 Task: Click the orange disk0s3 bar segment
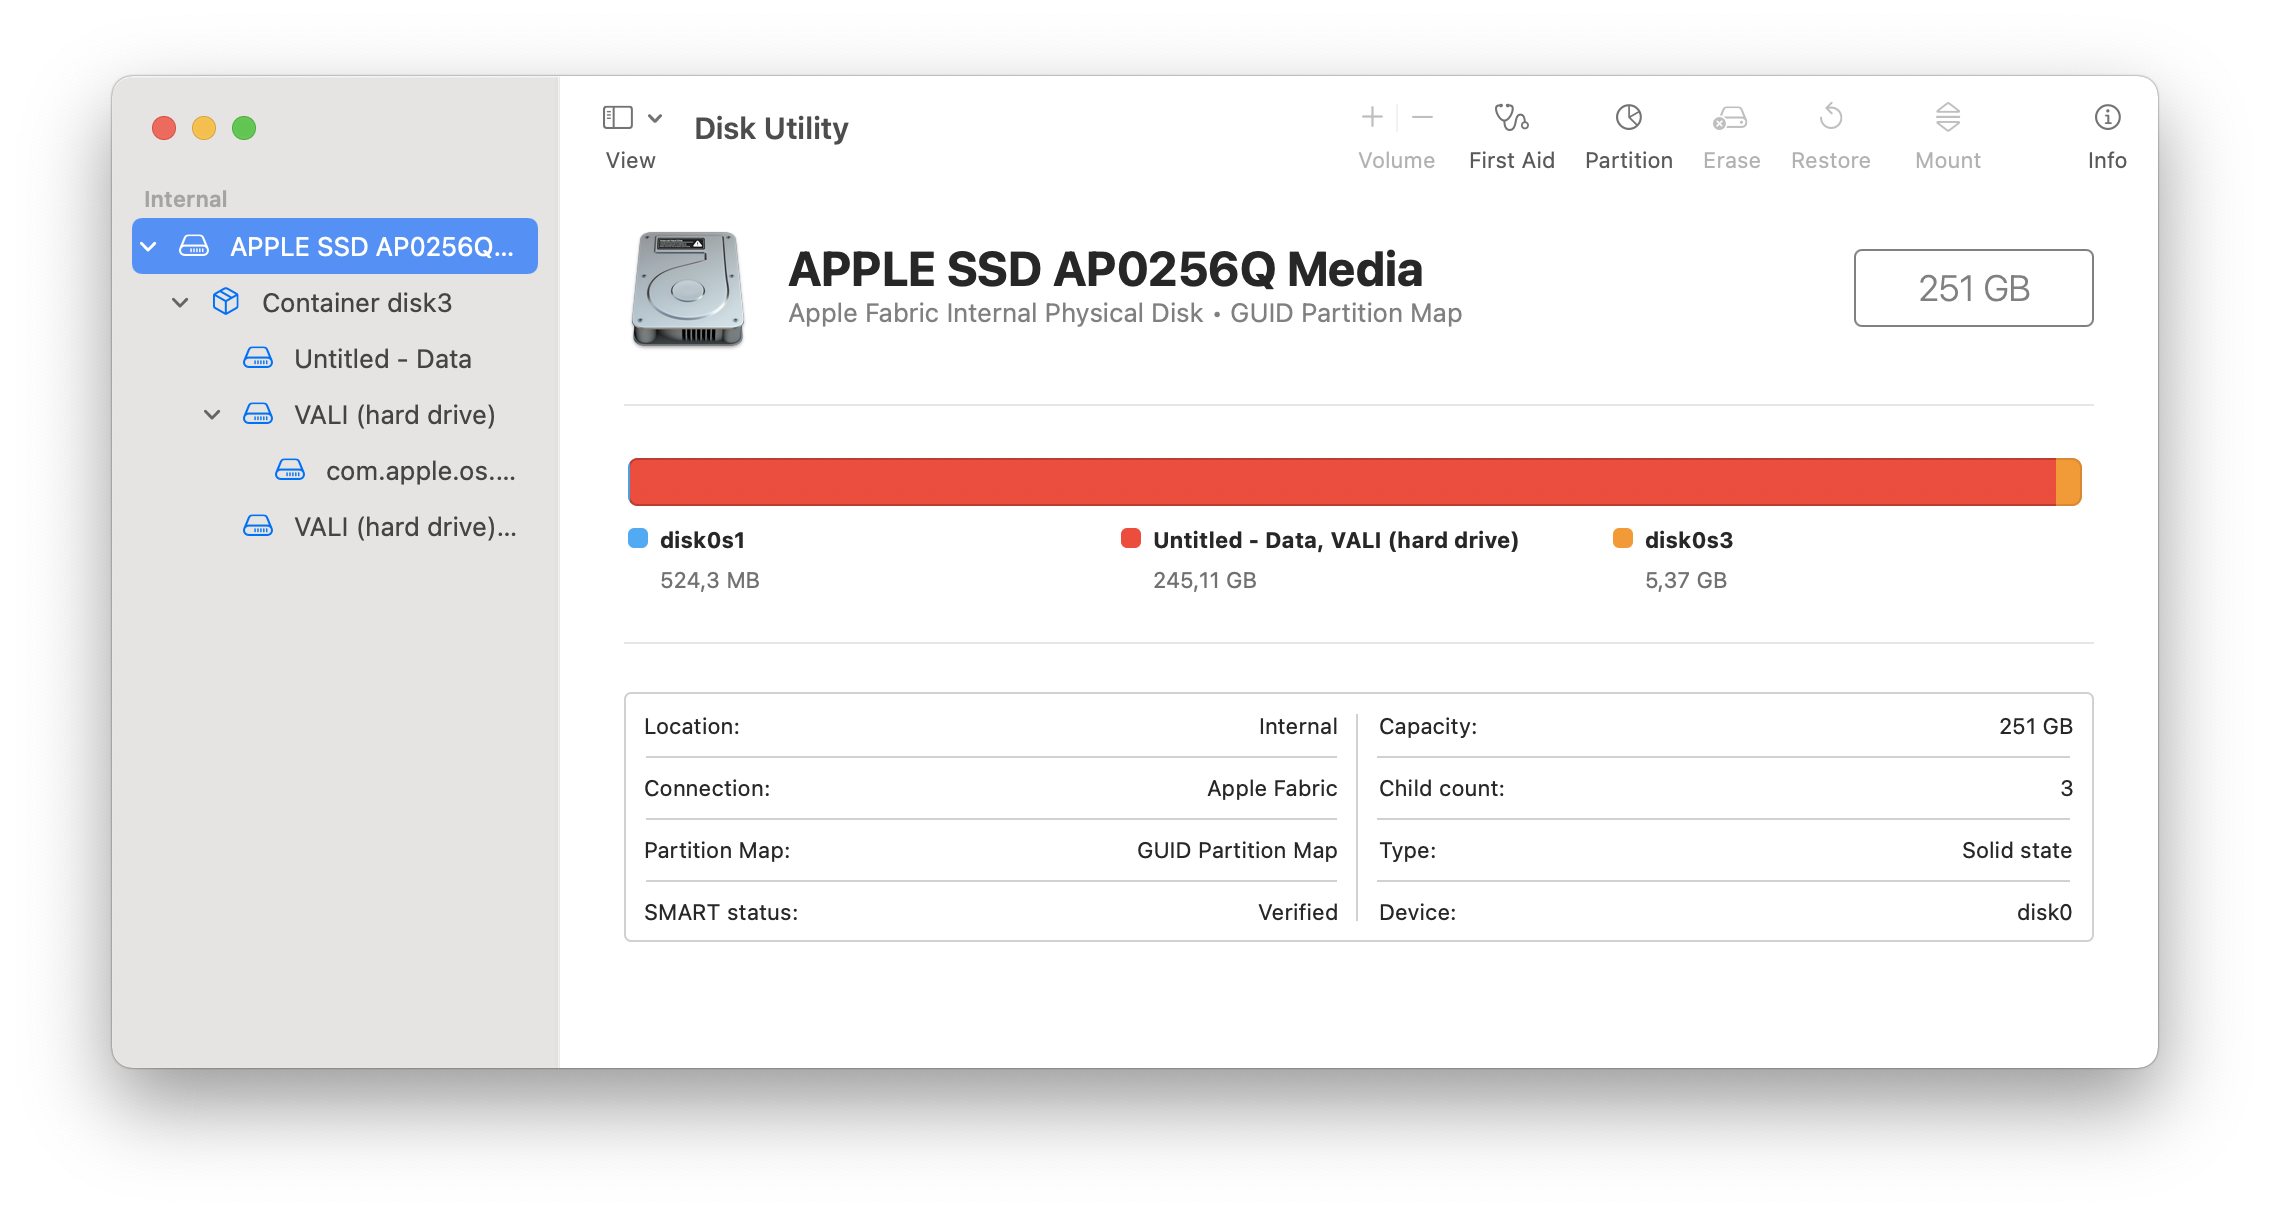[x=2068, y=482]
